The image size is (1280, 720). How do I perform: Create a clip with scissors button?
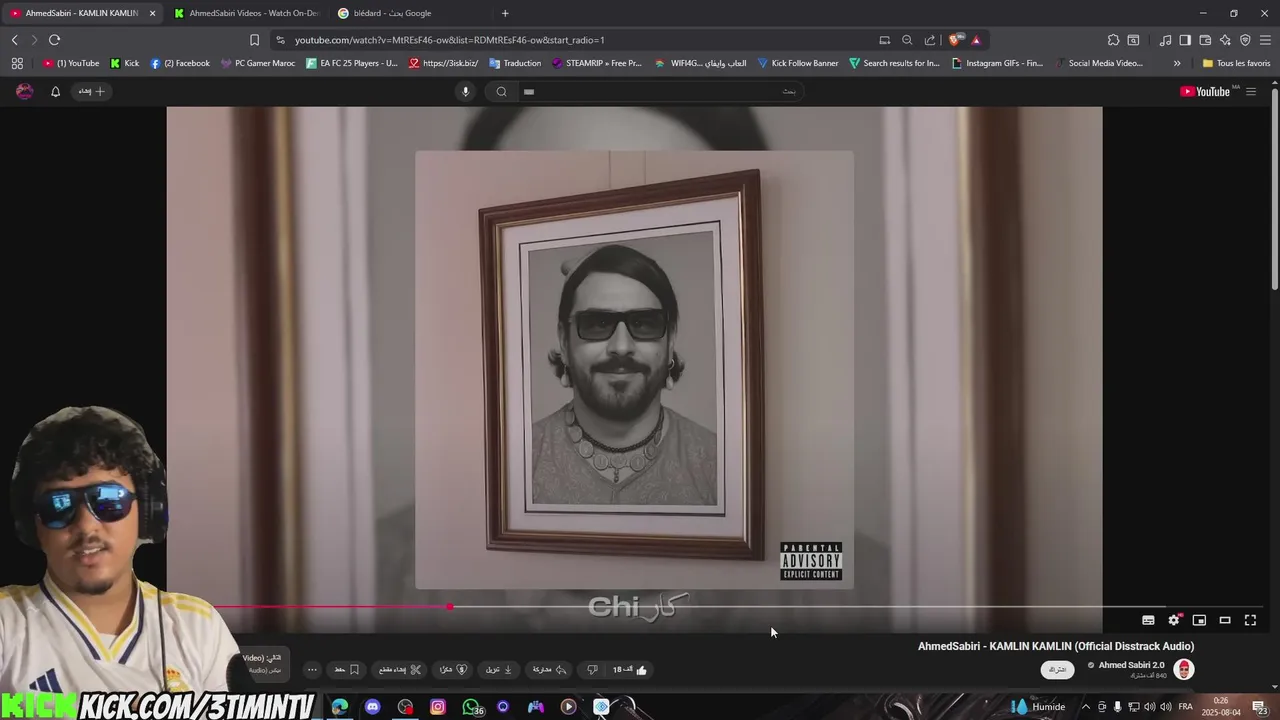coord(401,670)
